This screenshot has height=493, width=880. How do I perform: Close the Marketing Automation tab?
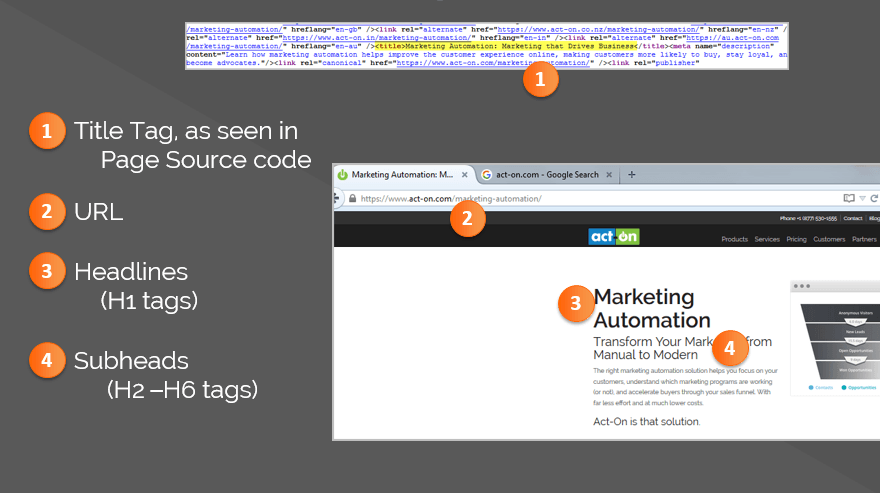[464, 175]
